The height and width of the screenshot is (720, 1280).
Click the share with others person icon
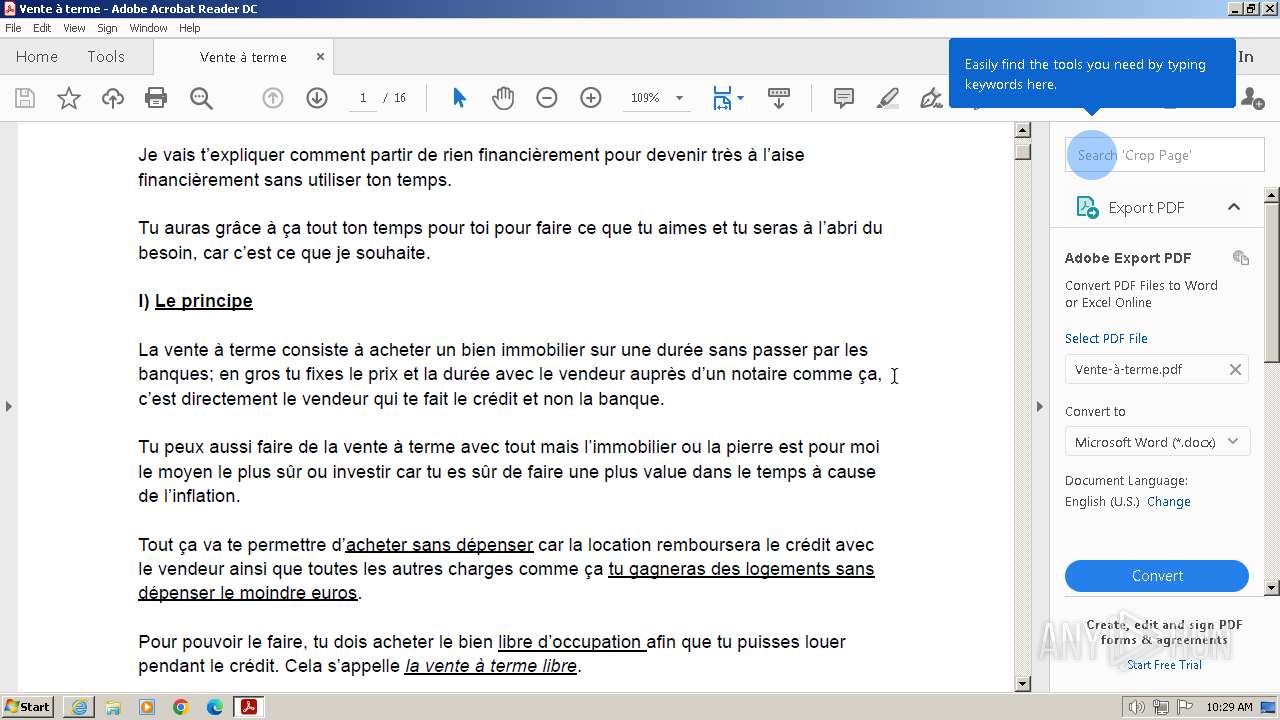1251,98
